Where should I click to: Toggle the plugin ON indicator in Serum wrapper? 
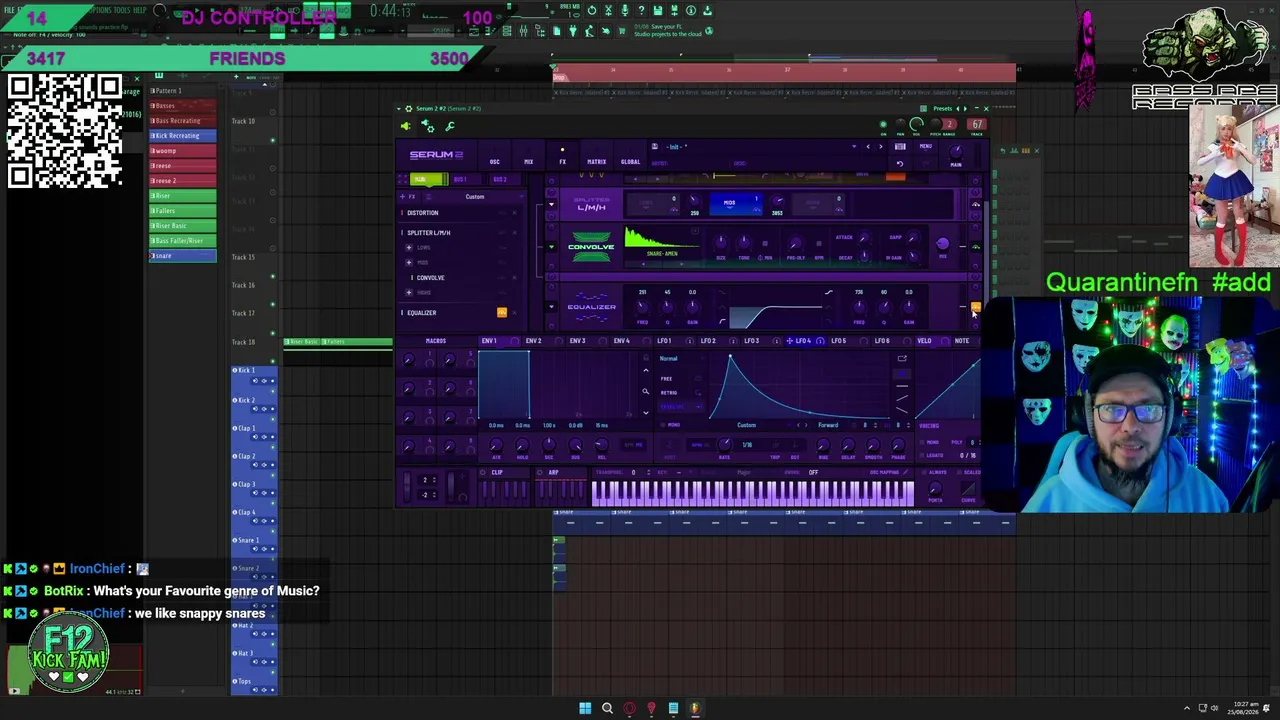[x=883, y=125]
